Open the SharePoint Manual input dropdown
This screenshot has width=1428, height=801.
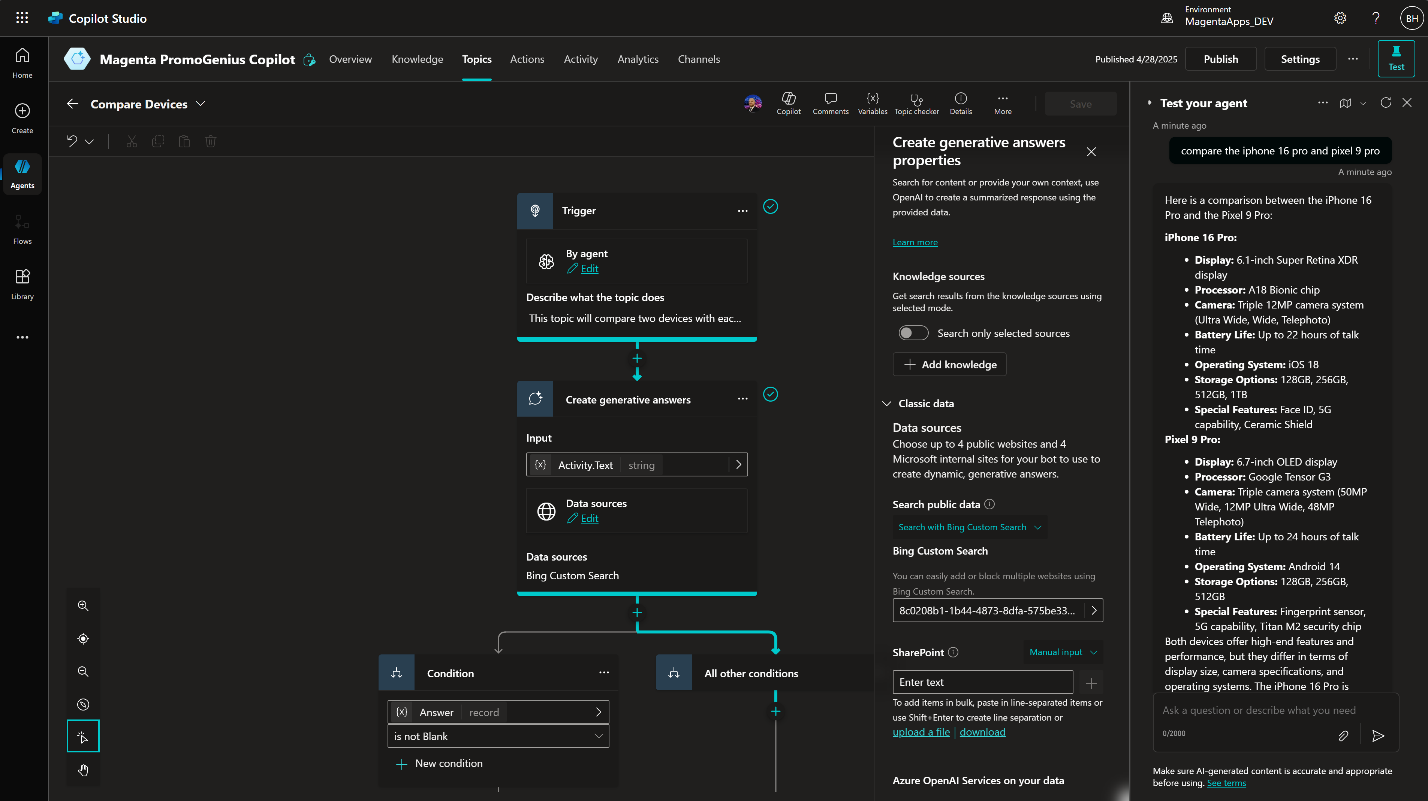(x=1064, y=652)
